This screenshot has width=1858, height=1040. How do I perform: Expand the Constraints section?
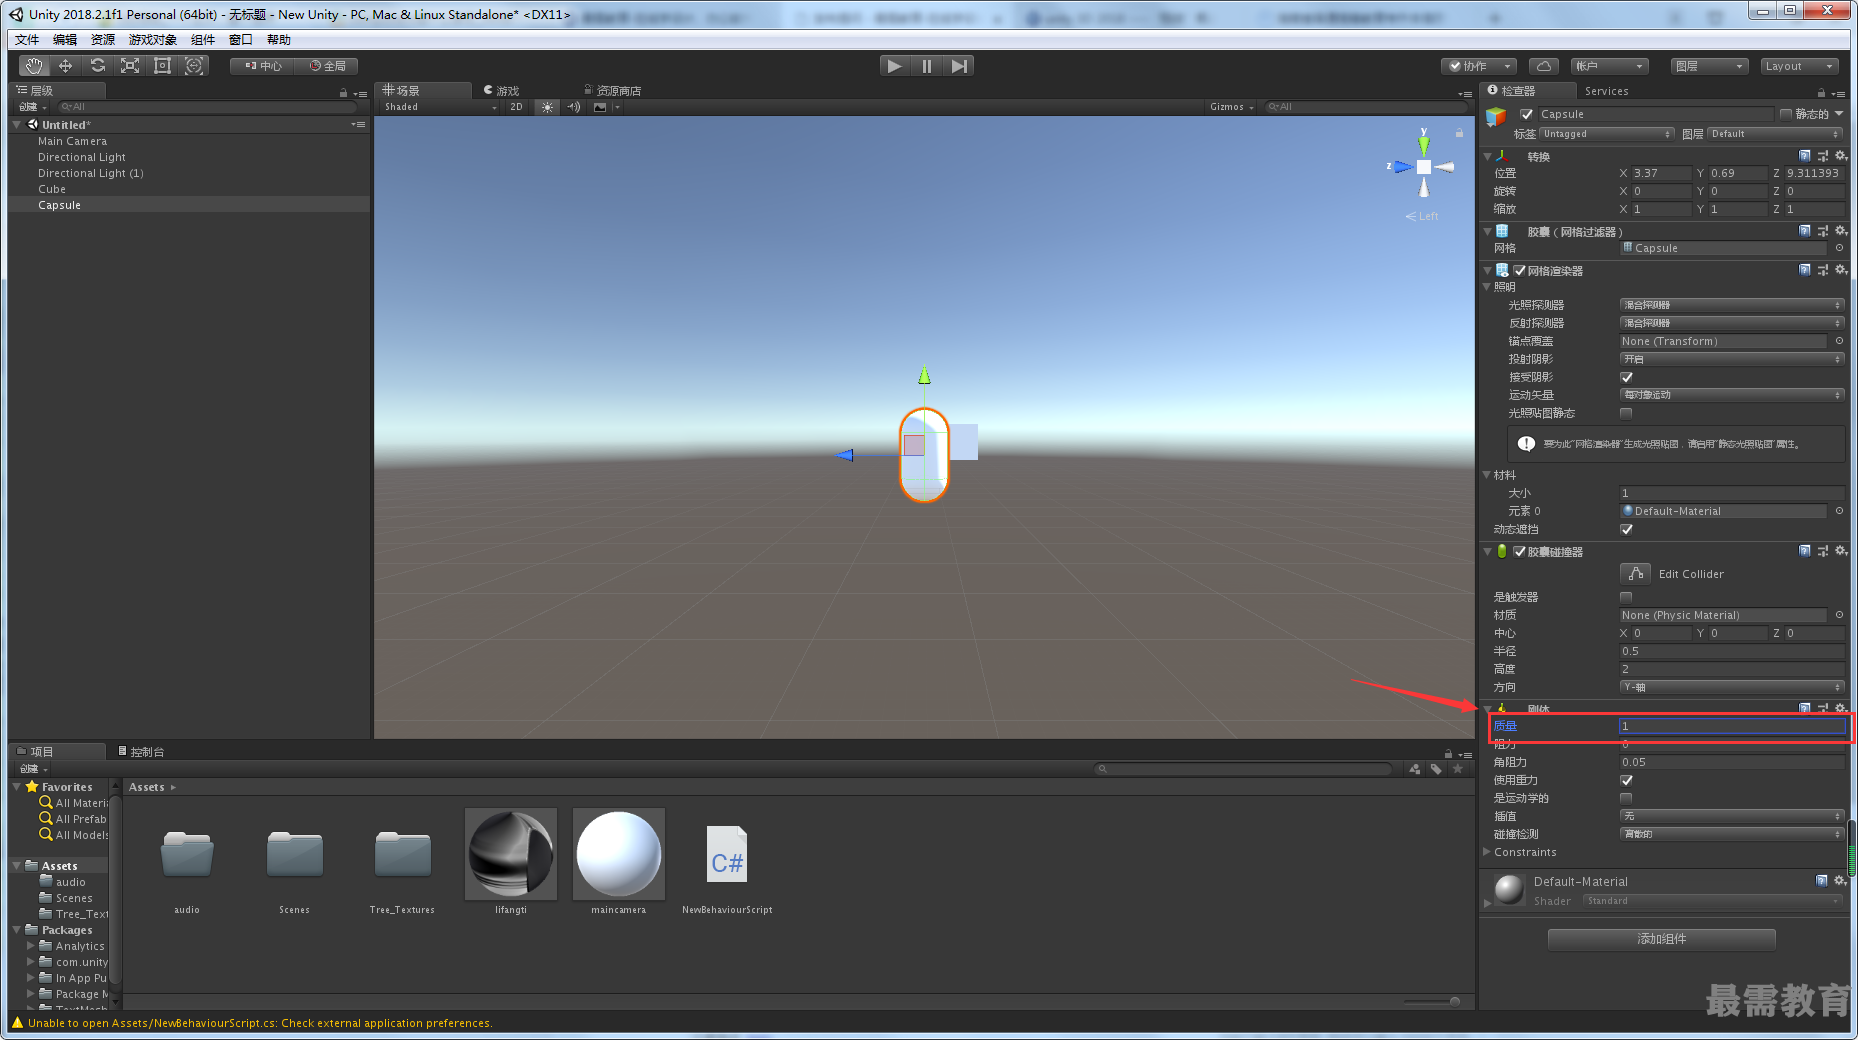click(1487, 852)
